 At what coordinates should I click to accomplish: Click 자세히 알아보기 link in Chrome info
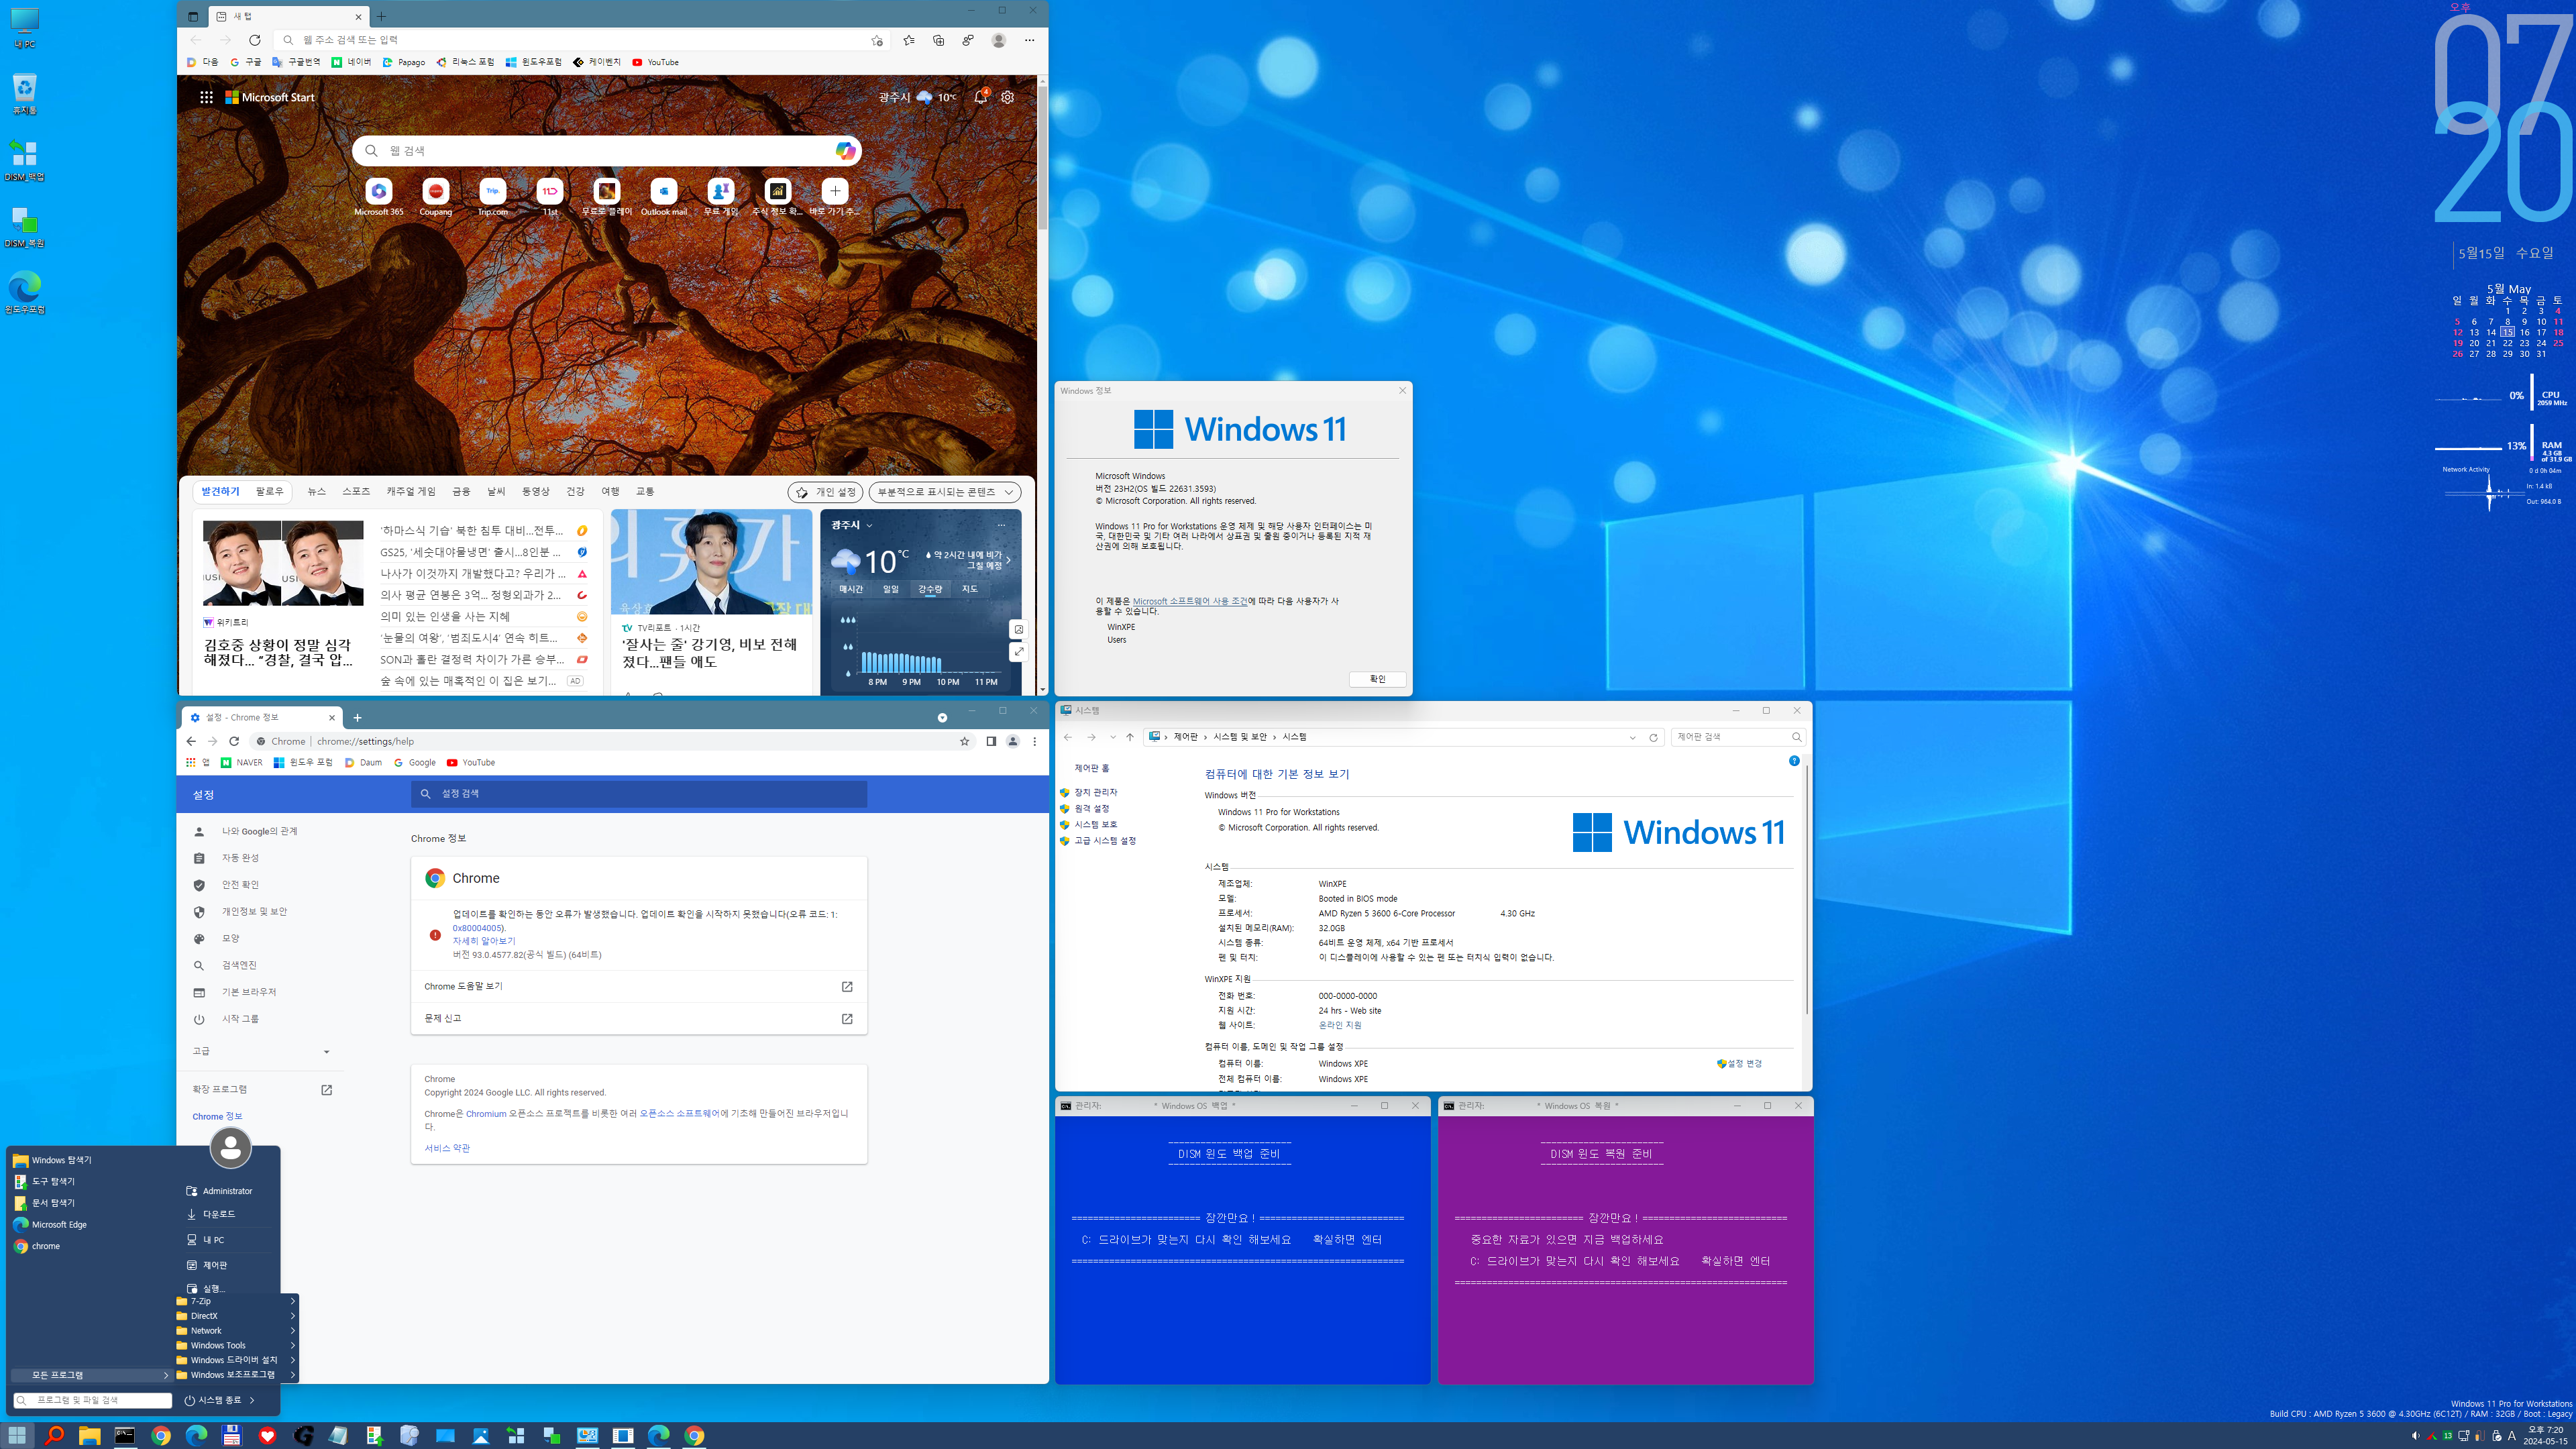[484, 941]
